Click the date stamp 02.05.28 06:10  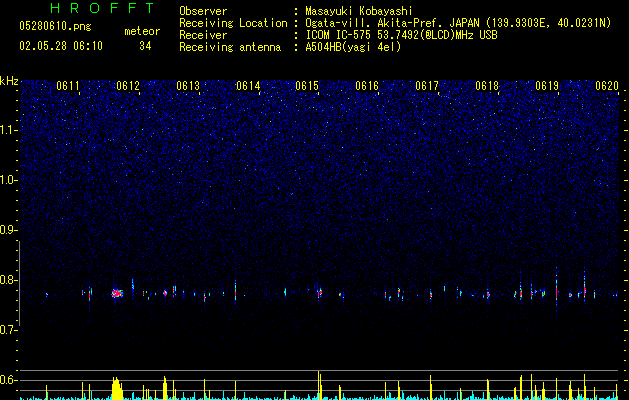pos(61,46)
